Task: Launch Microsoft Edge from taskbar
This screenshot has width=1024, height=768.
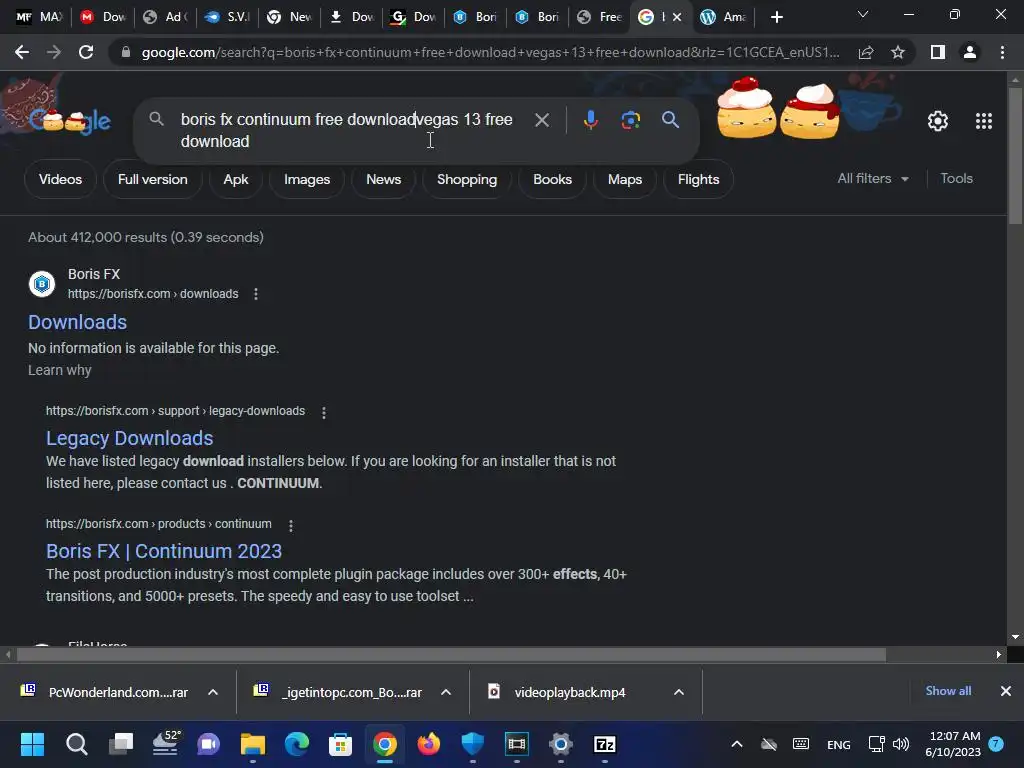Action: [296, 744]
